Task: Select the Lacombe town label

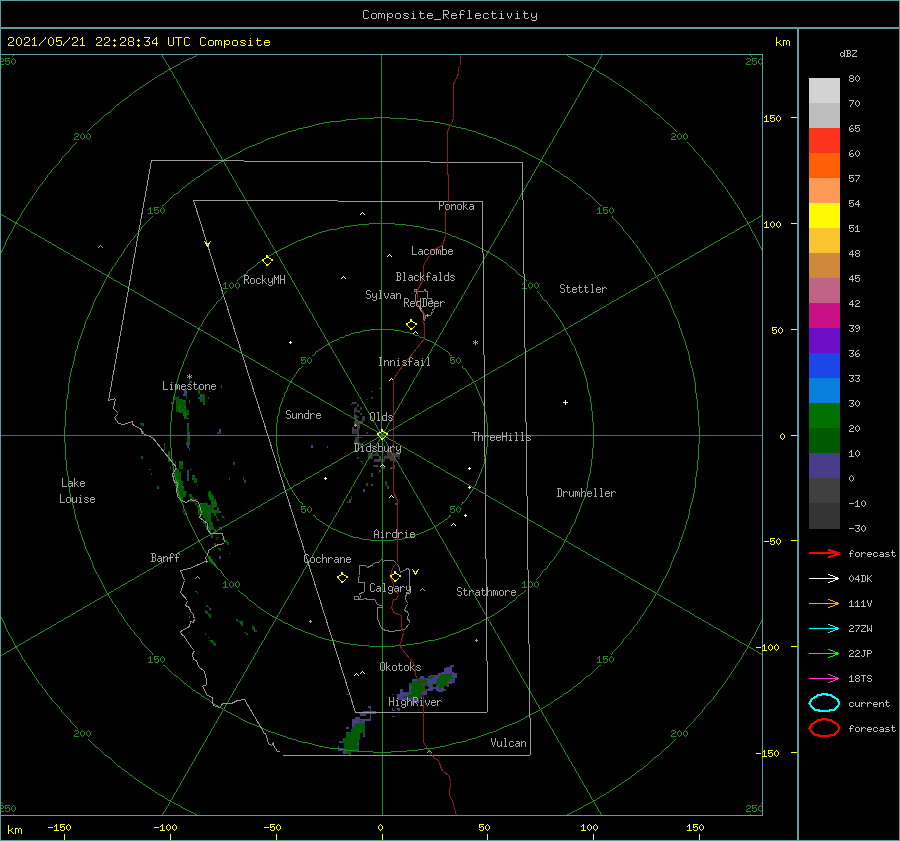Action: [432, 251]
